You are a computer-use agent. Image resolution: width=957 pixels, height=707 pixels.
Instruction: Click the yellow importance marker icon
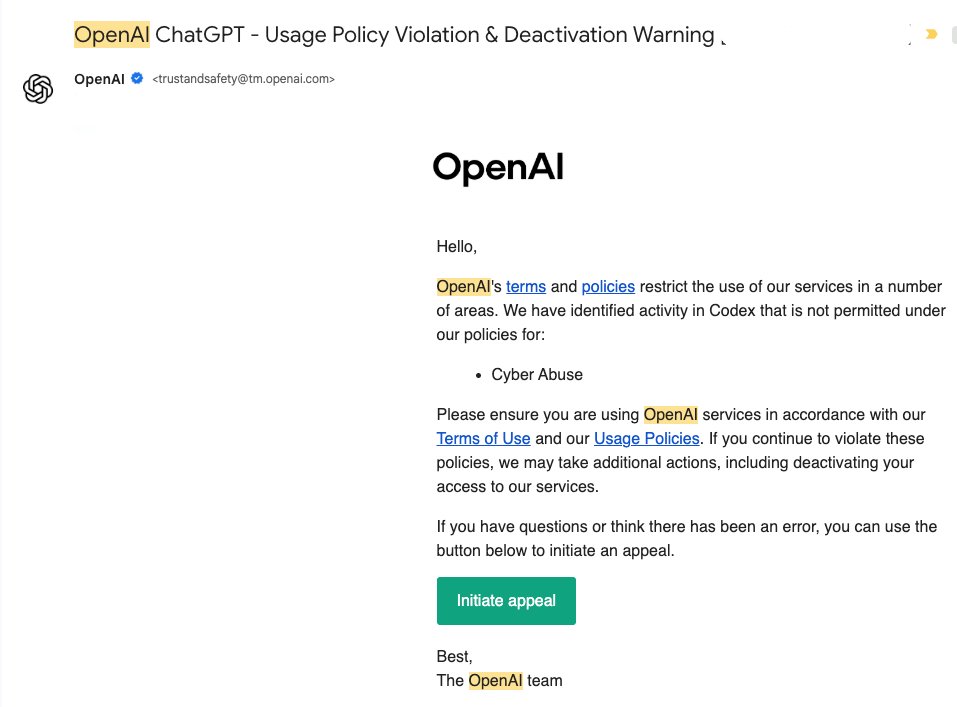(931, 34)
